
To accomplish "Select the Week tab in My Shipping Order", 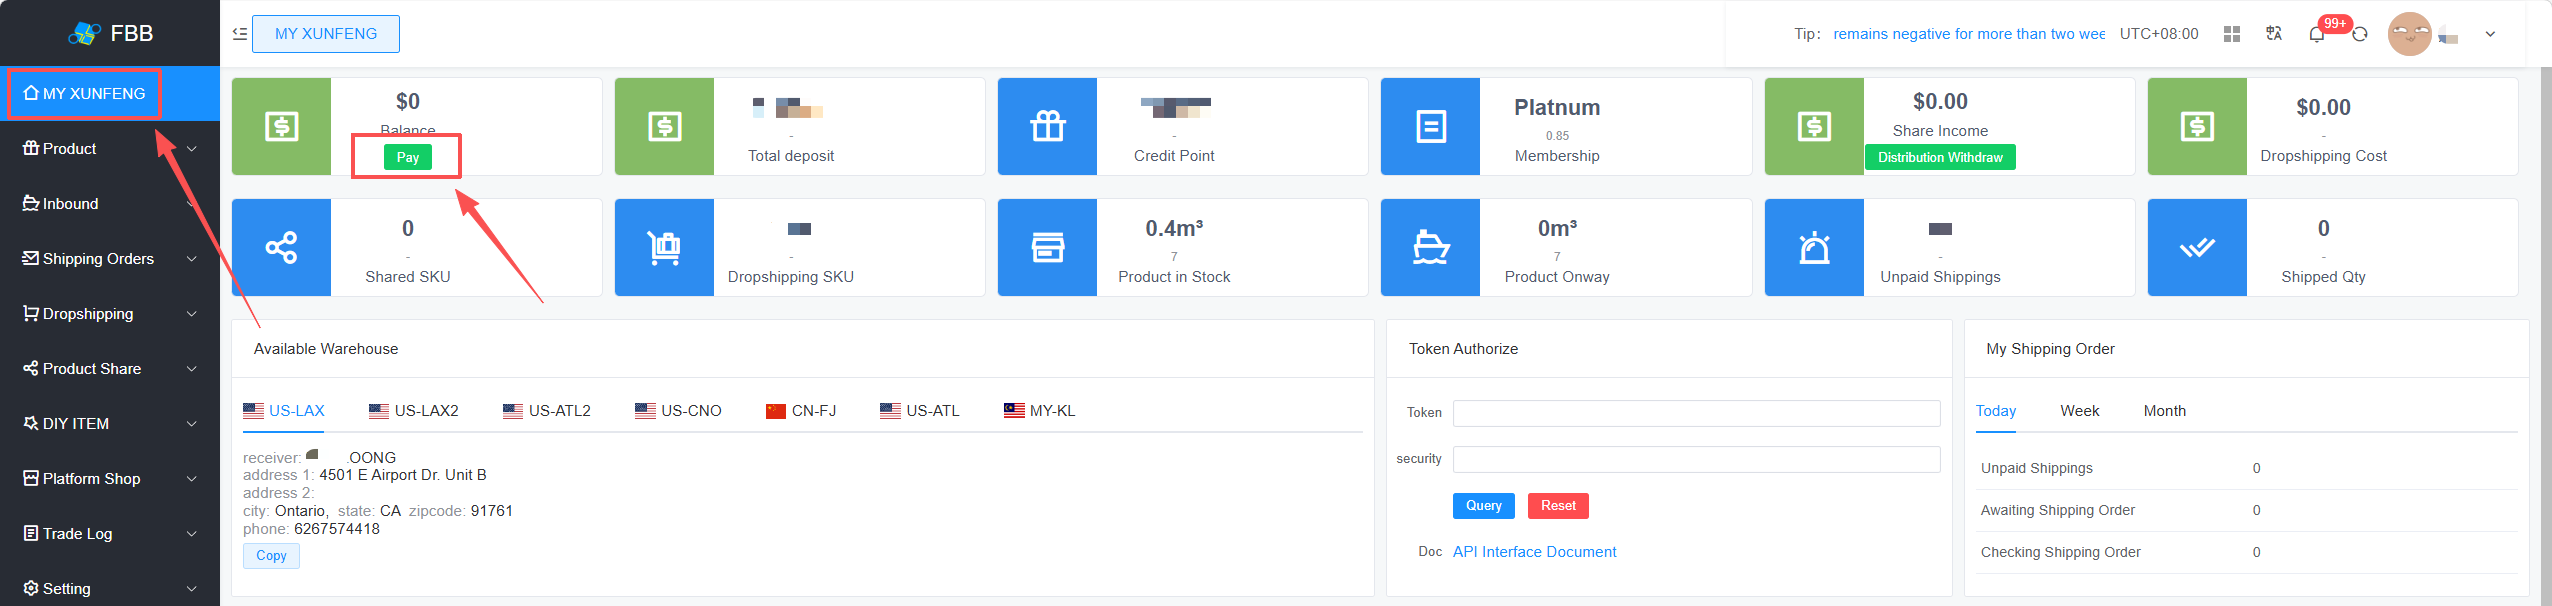I will pos(2079,411).
